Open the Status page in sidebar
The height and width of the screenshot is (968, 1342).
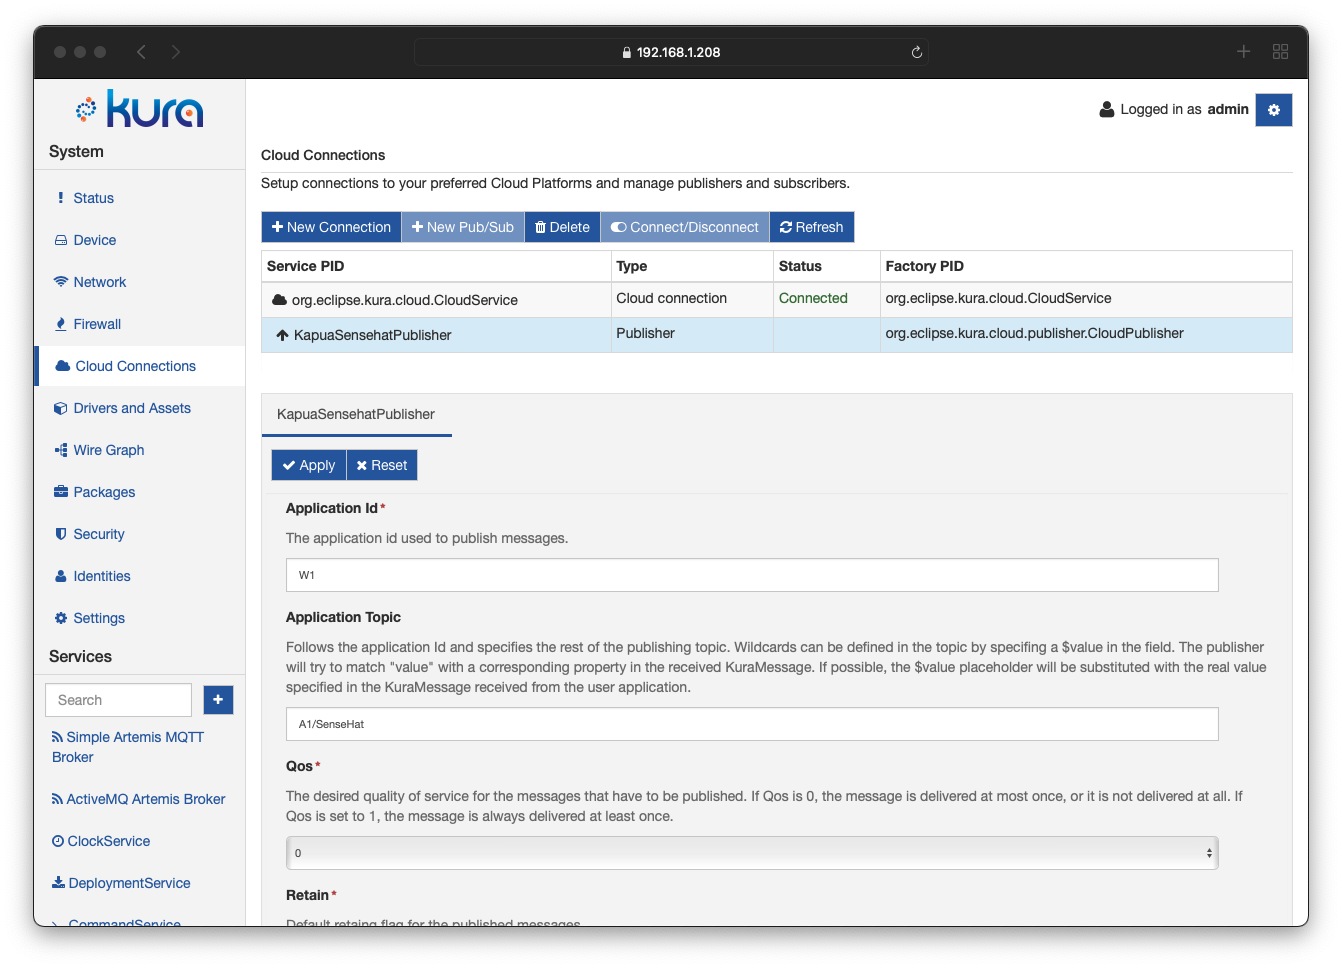pos(93,198)
